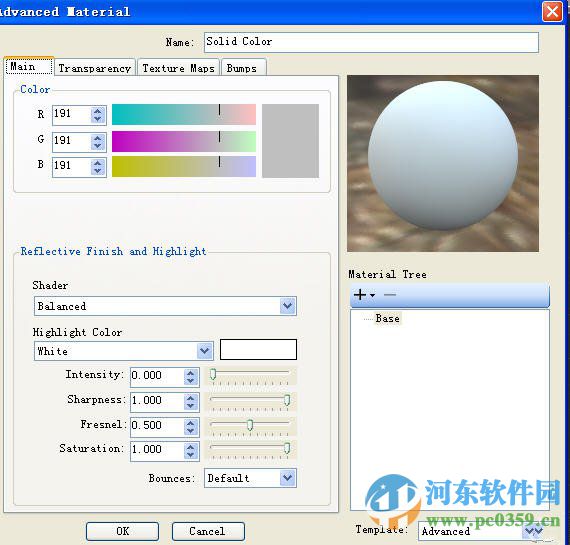Click the Saturation value field
Image resolution: width=570 pixels, height=545 pixels.
(x=157, y=451)
